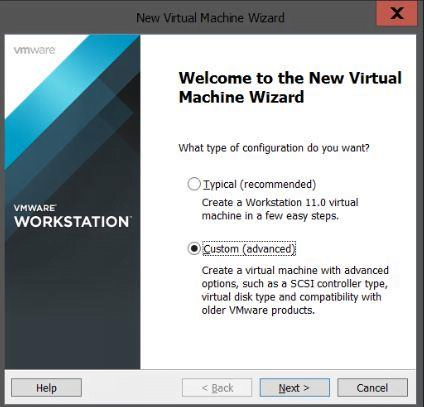Close the wizard with the X button

coord(397,13)
